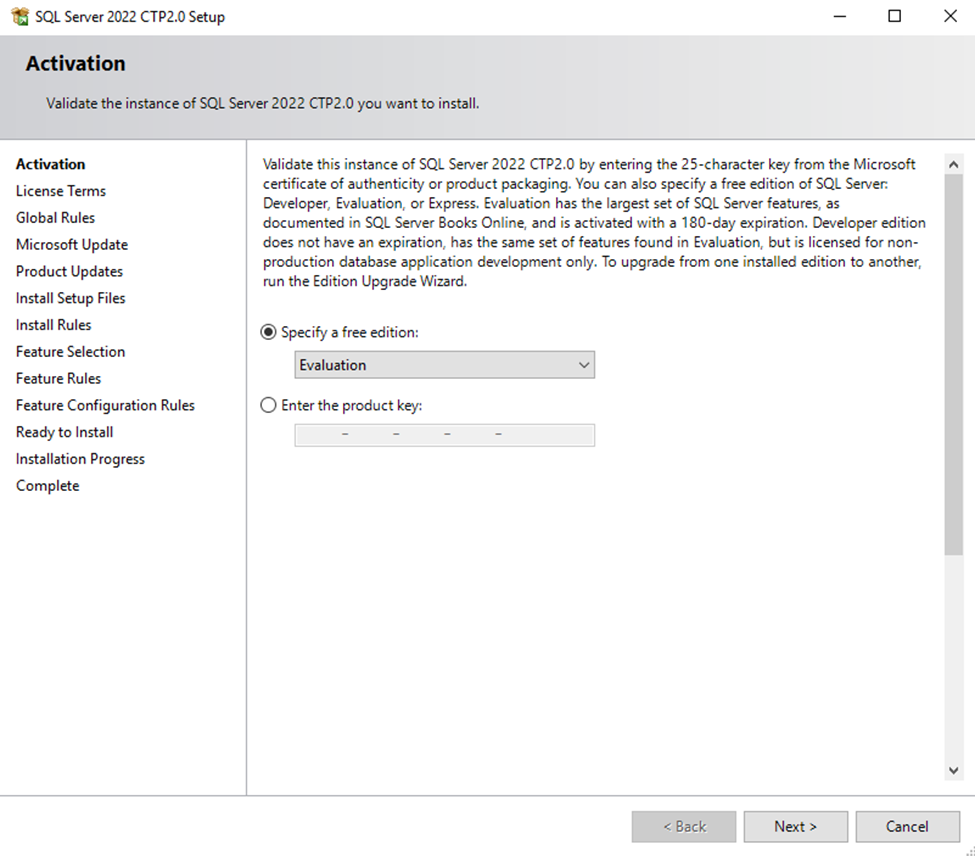Click the product key input field
Screen dimensions: 975x856
pos(445,435)
